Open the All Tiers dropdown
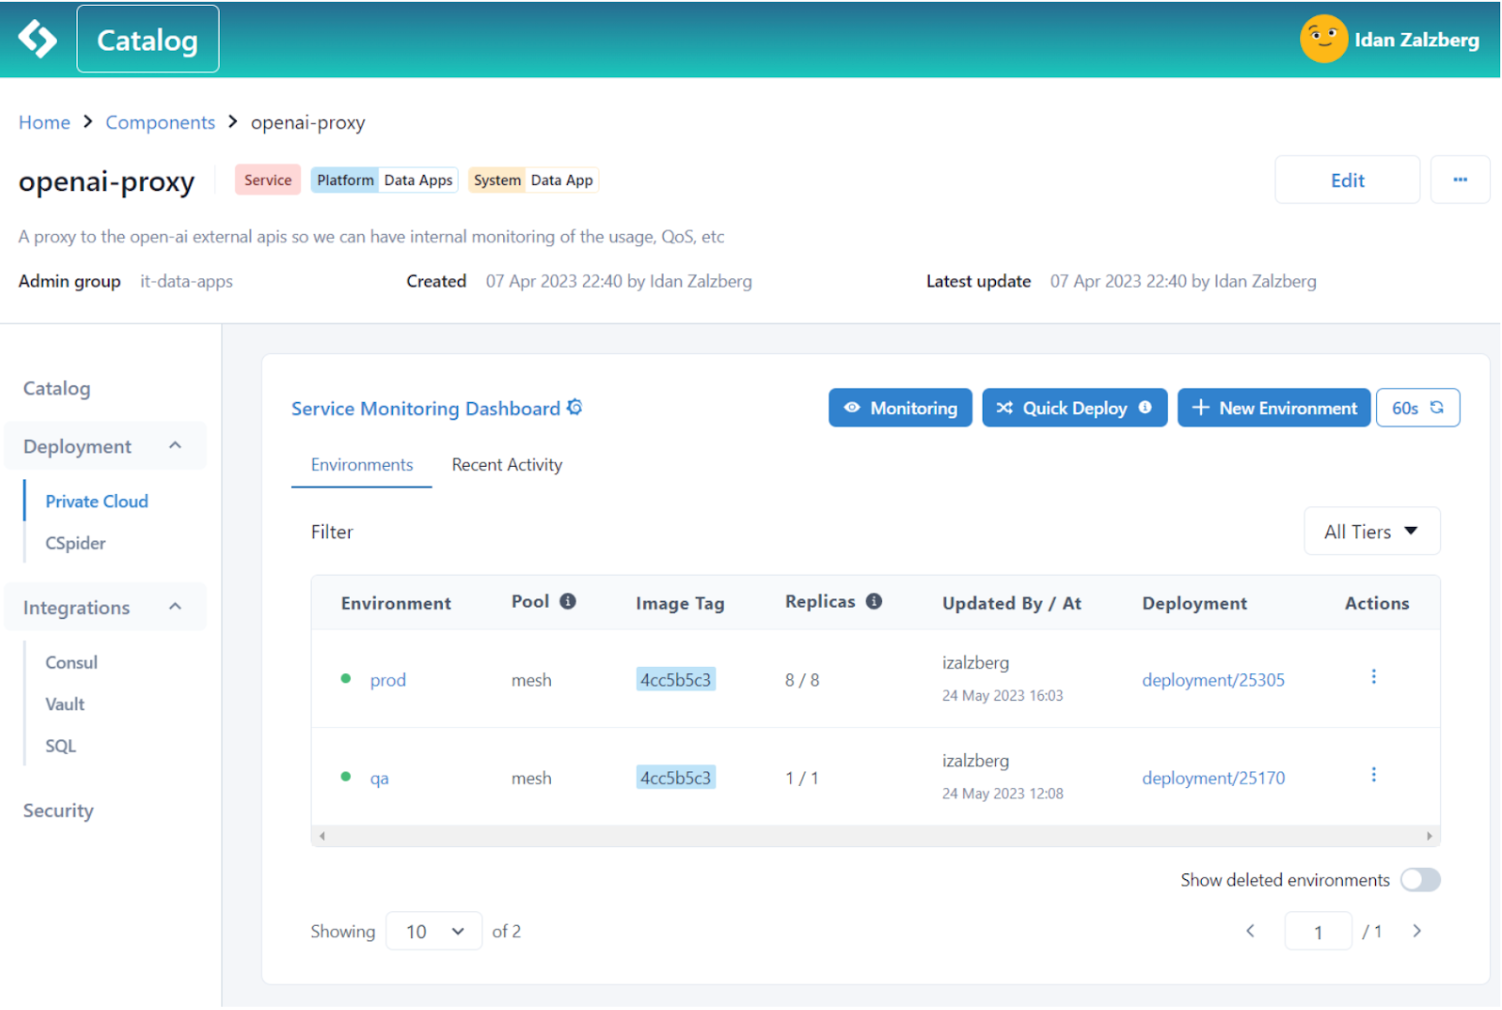The height and width of the screenshot is (1010, 1502). (1371, 531)
